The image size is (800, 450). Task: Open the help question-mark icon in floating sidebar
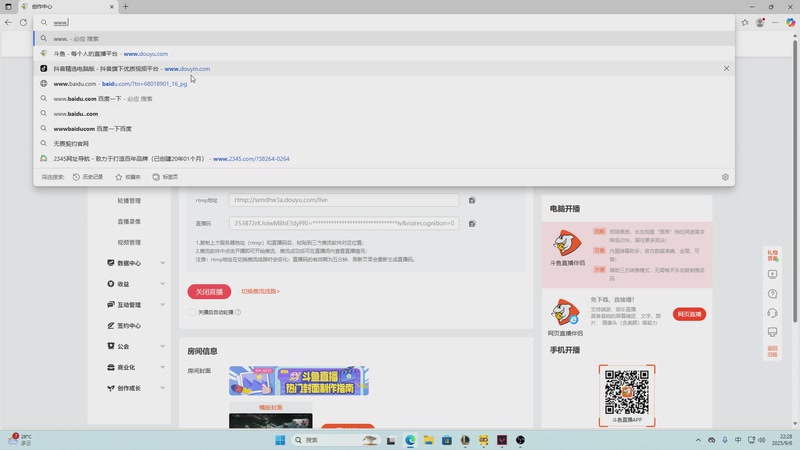pyautogui.click(x=772, y=294)
